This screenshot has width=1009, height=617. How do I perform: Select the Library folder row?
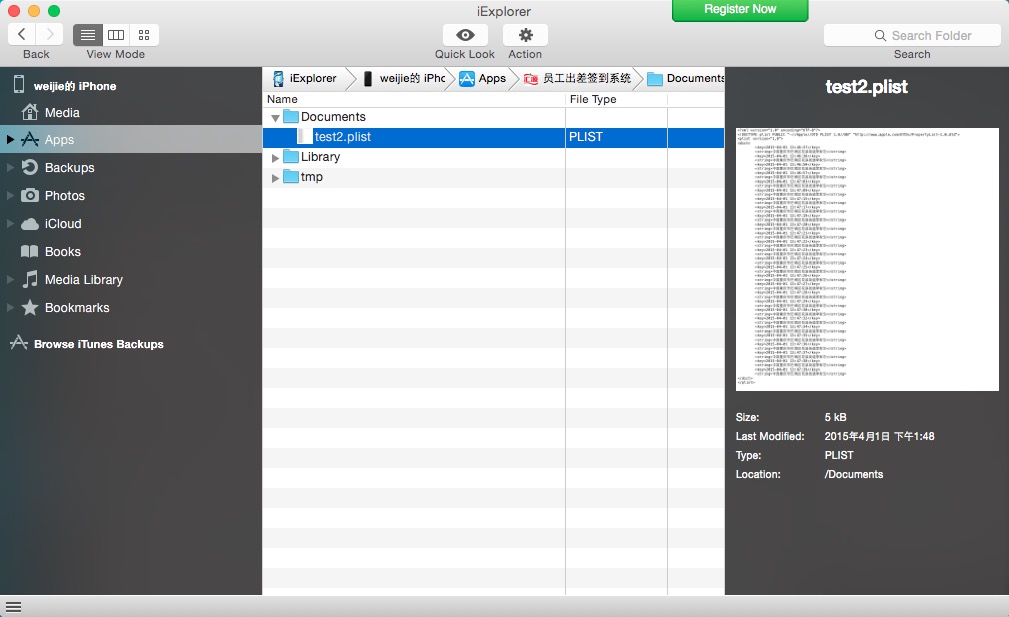(x=493, y=157)
